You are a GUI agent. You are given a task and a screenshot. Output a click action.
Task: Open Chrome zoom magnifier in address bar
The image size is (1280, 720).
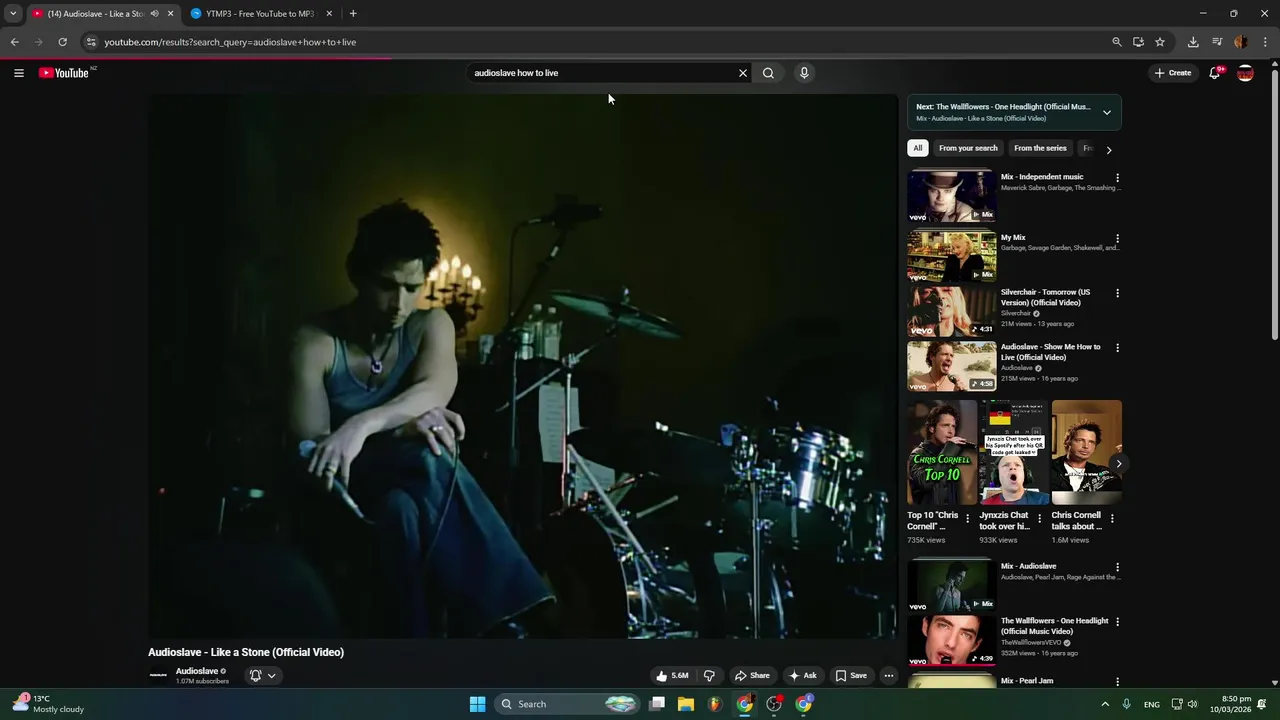tap(1117, 42)
